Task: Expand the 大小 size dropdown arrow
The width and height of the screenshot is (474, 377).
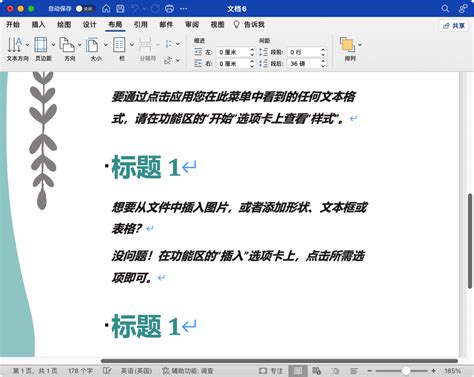Action: [105, 45]
